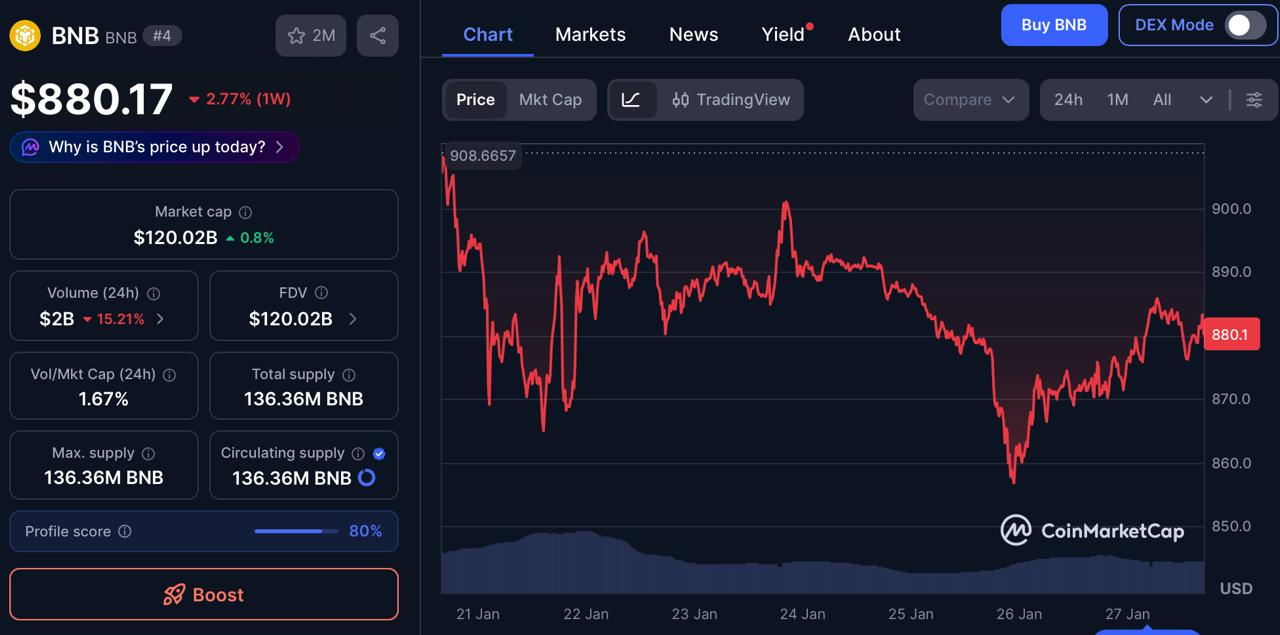Switch chart to Mkt Cap
This screenshot has height=635, width=1280.
(x=550, y=100)
